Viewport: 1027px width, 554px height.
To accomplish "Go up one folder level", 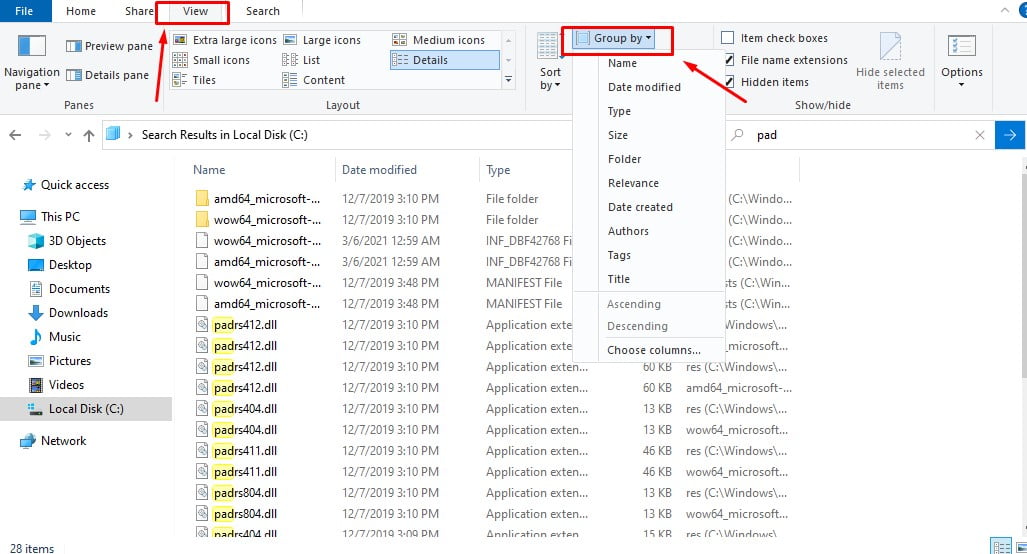I will pos(89,135).
